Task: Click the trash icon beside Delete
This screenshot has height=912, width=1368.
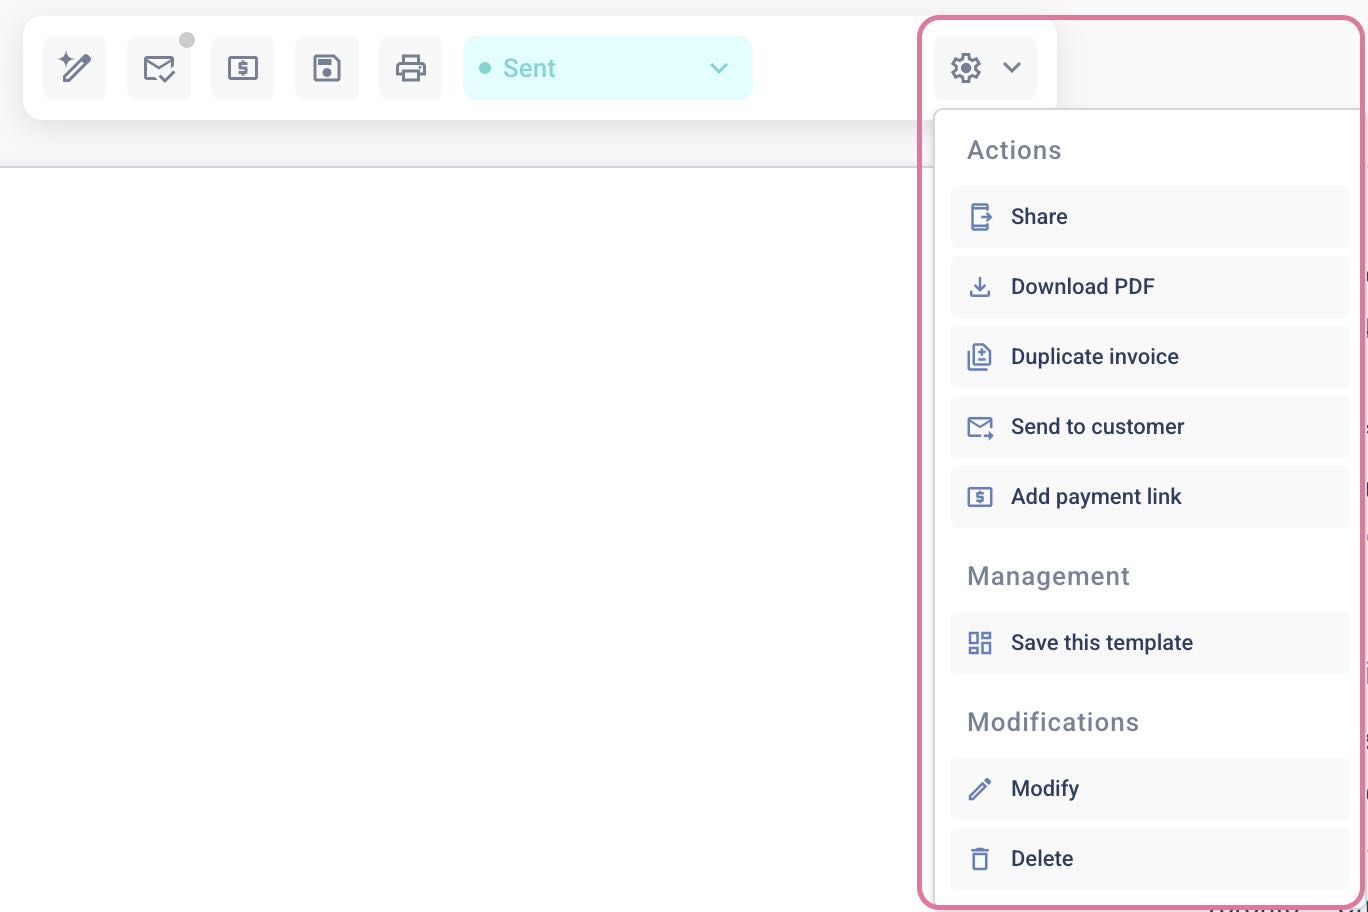Action: coord(979,858)
